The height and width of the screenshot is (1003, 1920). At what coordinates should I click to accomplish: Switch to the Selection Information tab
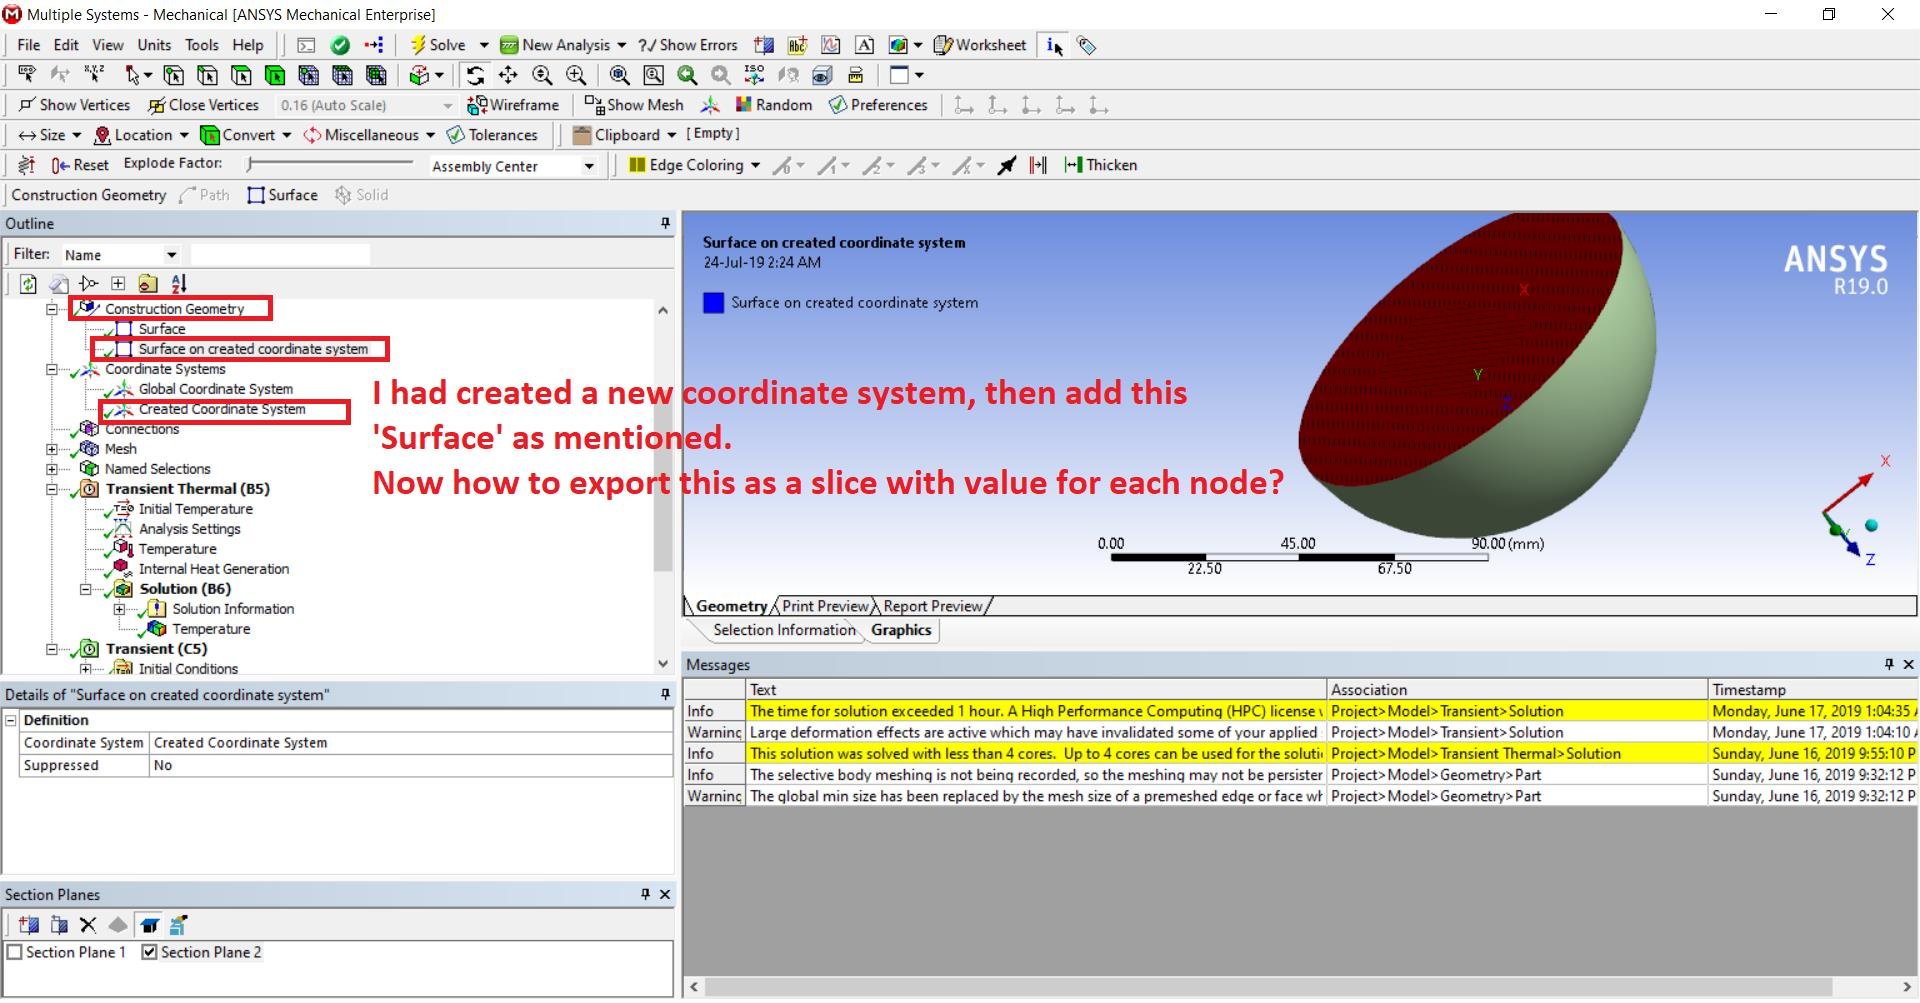[784, 630]
